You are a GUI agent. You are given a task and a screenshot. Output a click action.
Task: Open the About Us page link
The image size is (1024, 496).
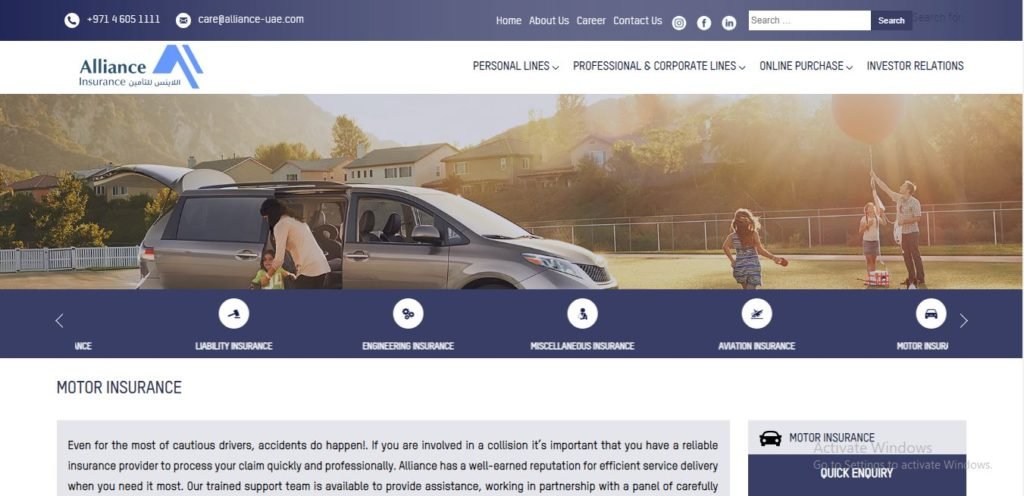pos(549,21)
